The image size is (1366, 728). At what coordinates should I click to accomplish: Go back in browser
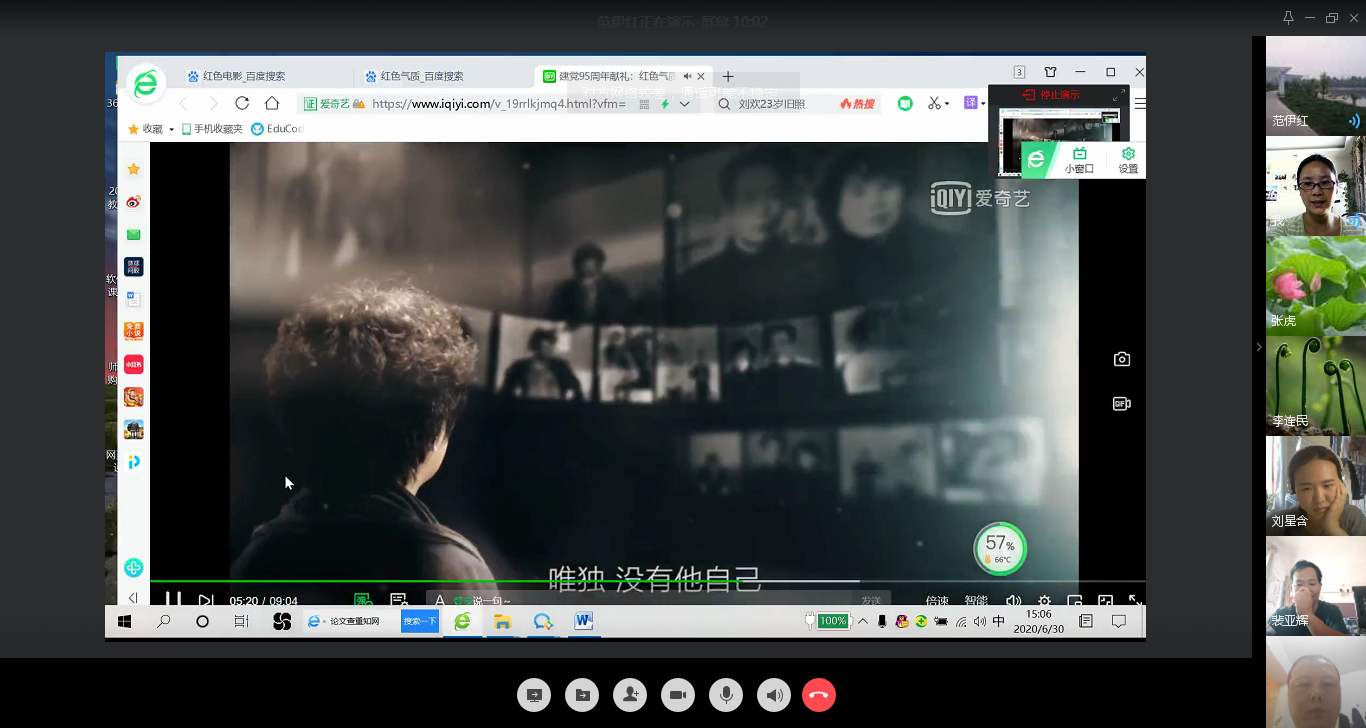183,104
